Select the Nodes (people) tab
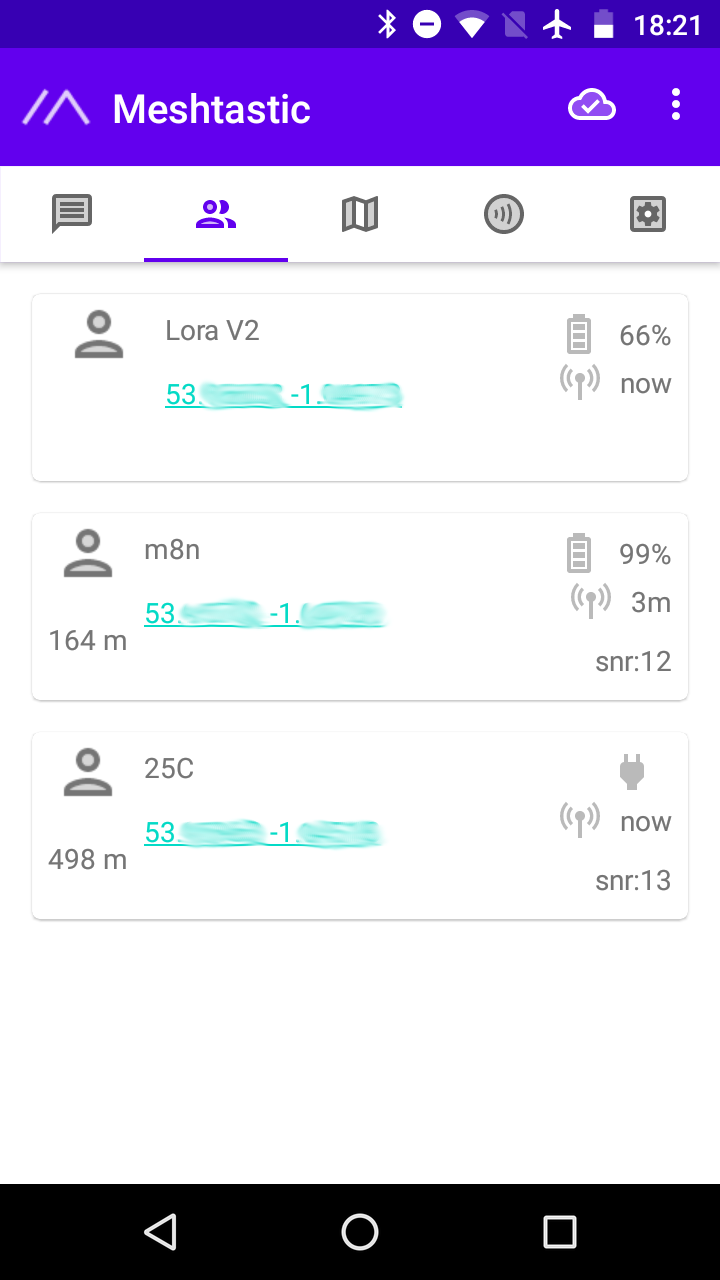The width and height of the screenshot is (720, 1280). (216, 214)
